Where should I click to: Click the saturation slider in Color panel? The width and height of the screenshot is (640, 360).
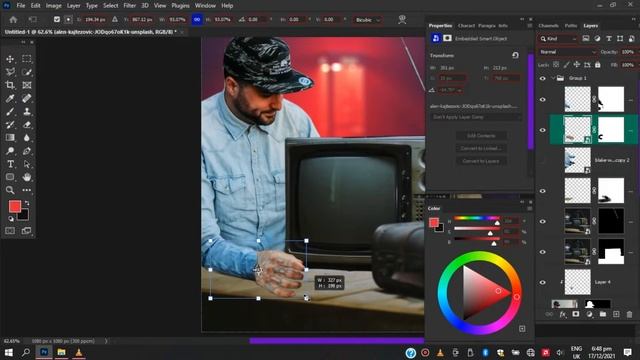click(477, 229)
